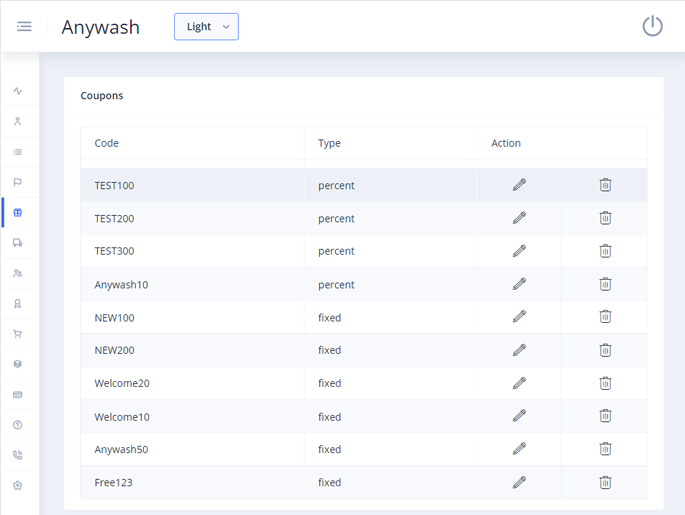Delete the TEST200 coupon

[605, 218]
